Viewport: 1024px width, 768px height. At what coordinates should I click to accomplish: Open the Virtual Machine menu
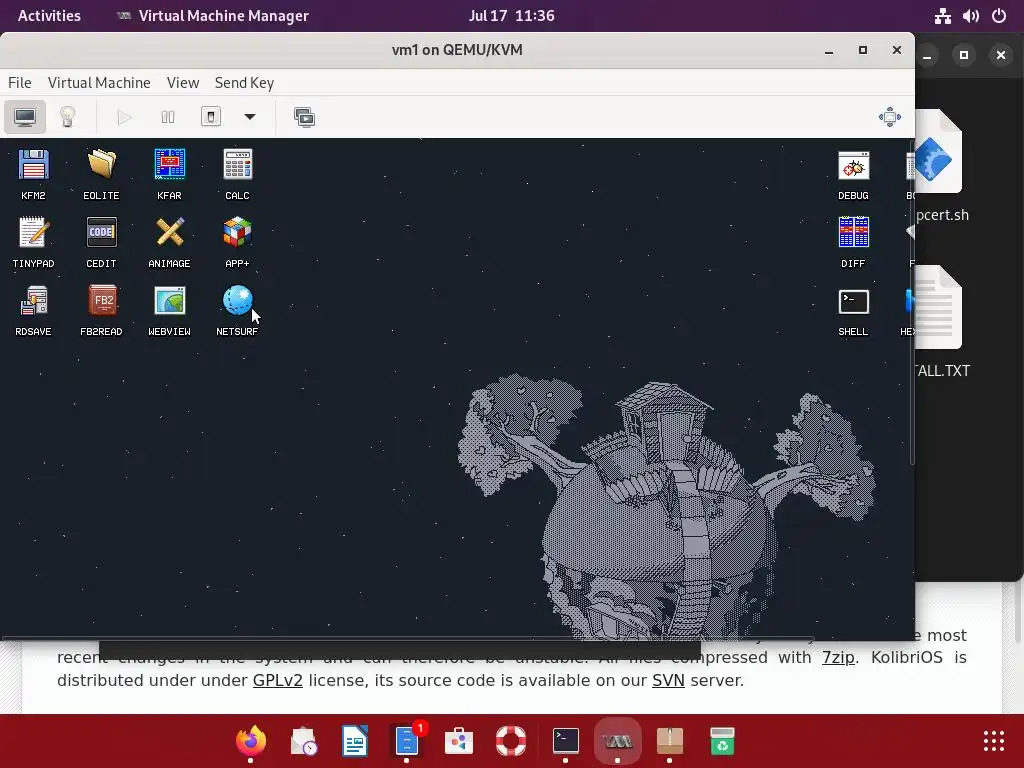(x=99, y=83)
